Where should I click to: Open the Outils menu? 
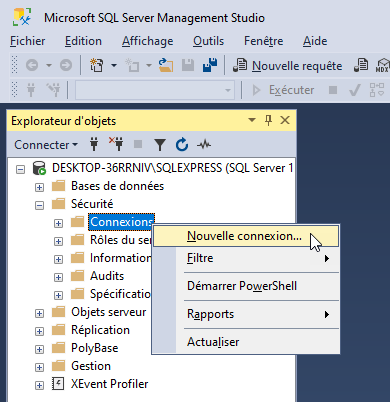(209, 41)
